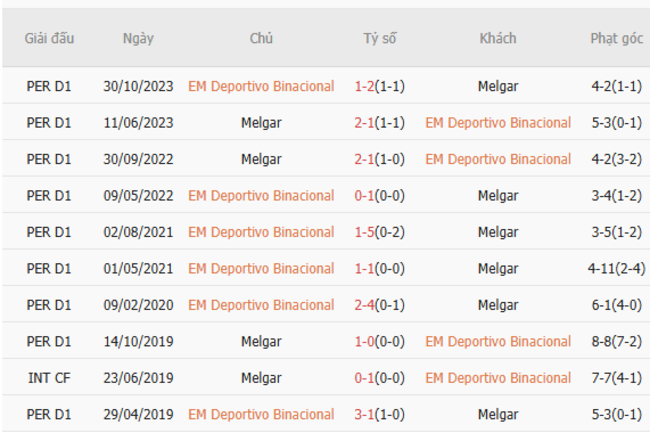Open away team EM Deportivo Binacional on 11/06/2023
Viewport: 650px width, 433px height.
pos(498,123)
